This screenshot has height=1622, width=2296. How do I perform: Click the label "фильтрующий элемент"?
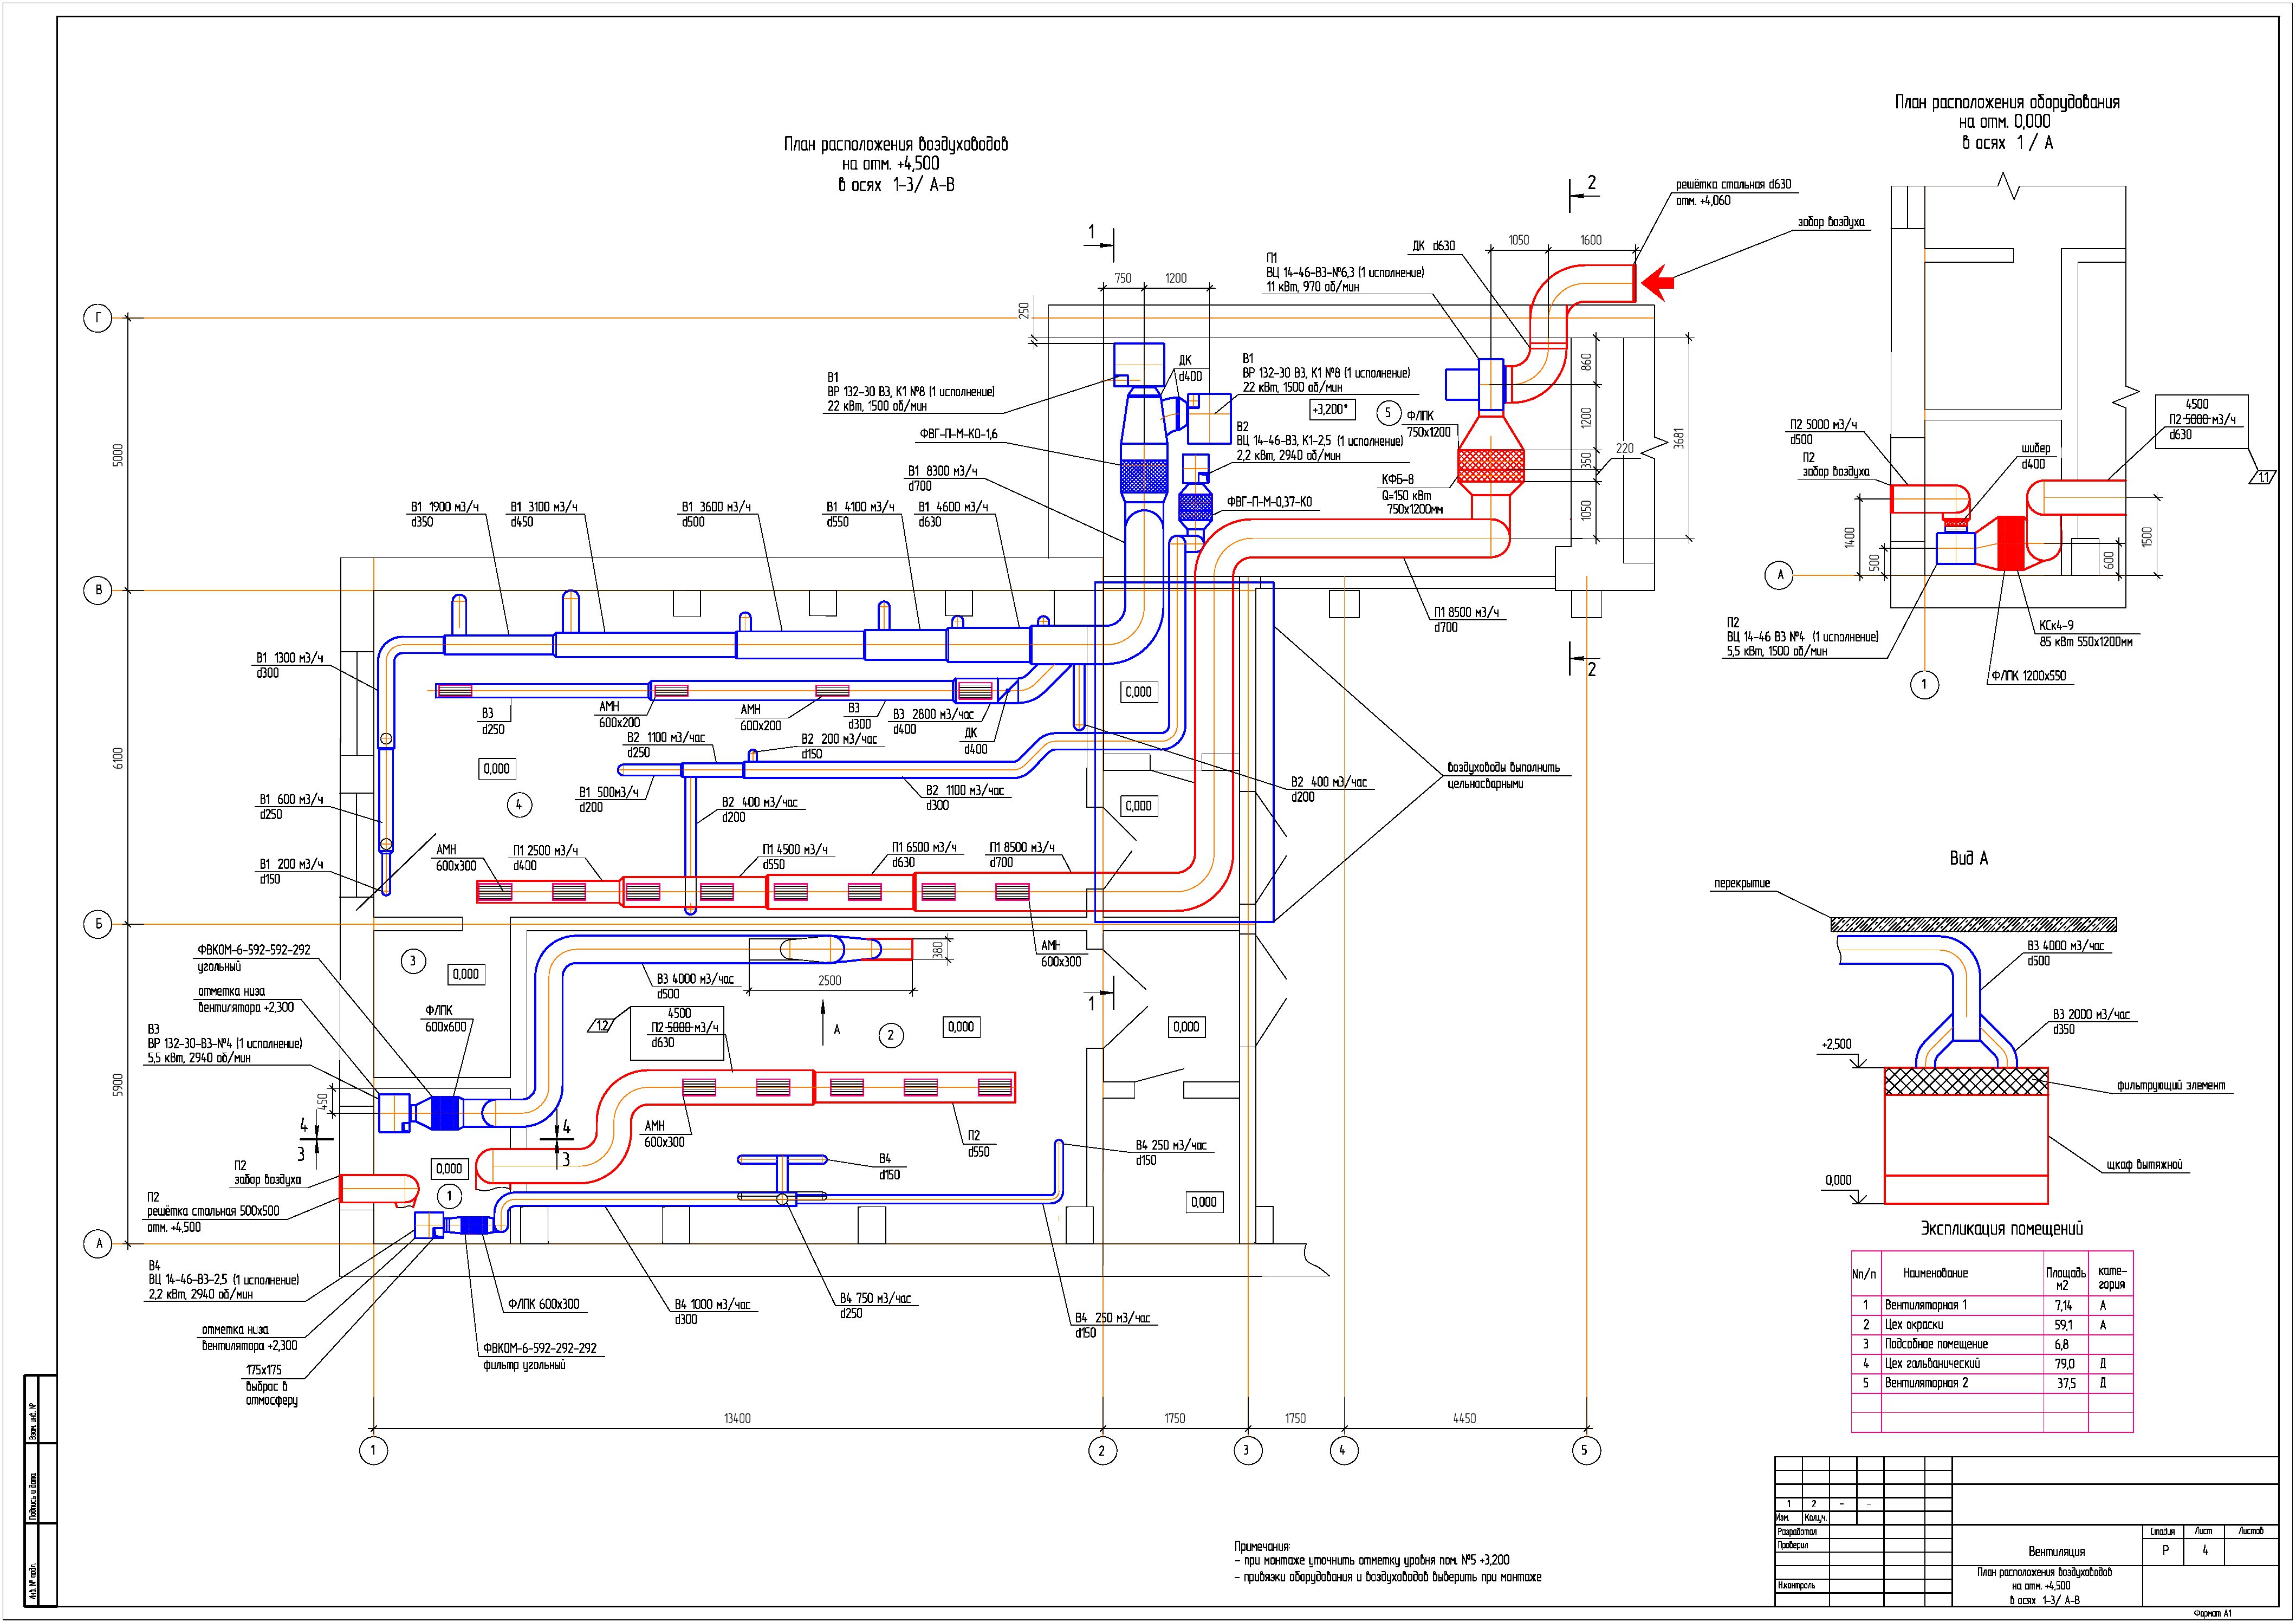click(x=2171, y=1086)
